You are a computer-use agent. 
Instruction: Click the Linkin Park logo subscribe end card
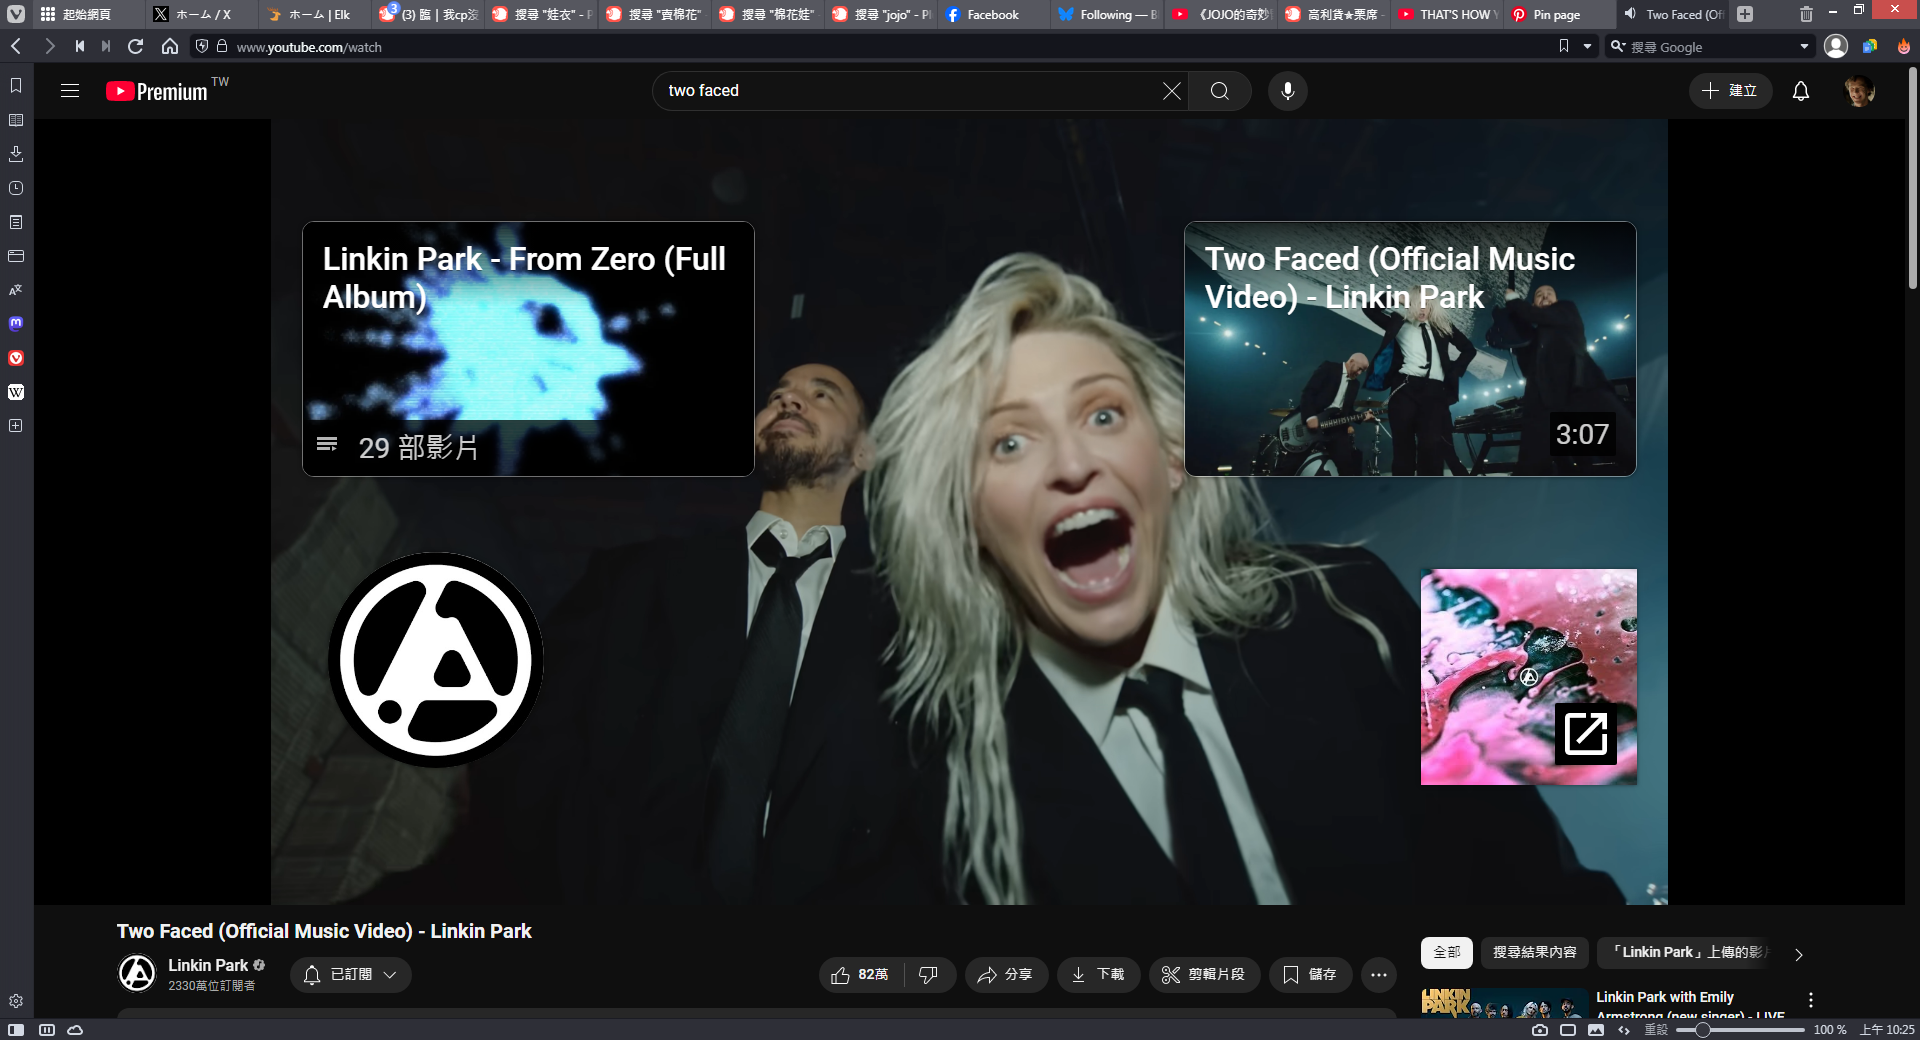436,660
